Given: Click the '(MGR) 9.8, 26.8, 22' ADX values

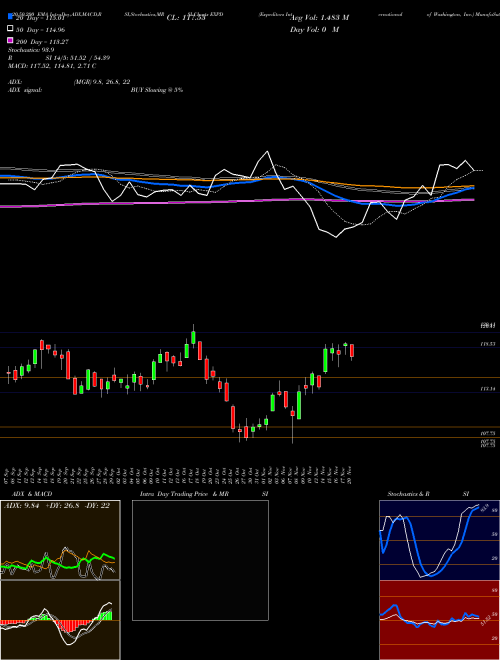Looking at the screenshot, I should 102,82.
